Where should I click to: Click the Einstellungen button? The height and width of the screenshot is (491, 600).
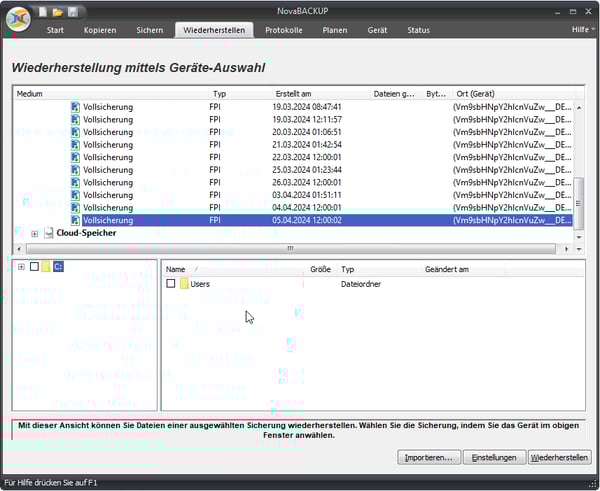(494, 458)
